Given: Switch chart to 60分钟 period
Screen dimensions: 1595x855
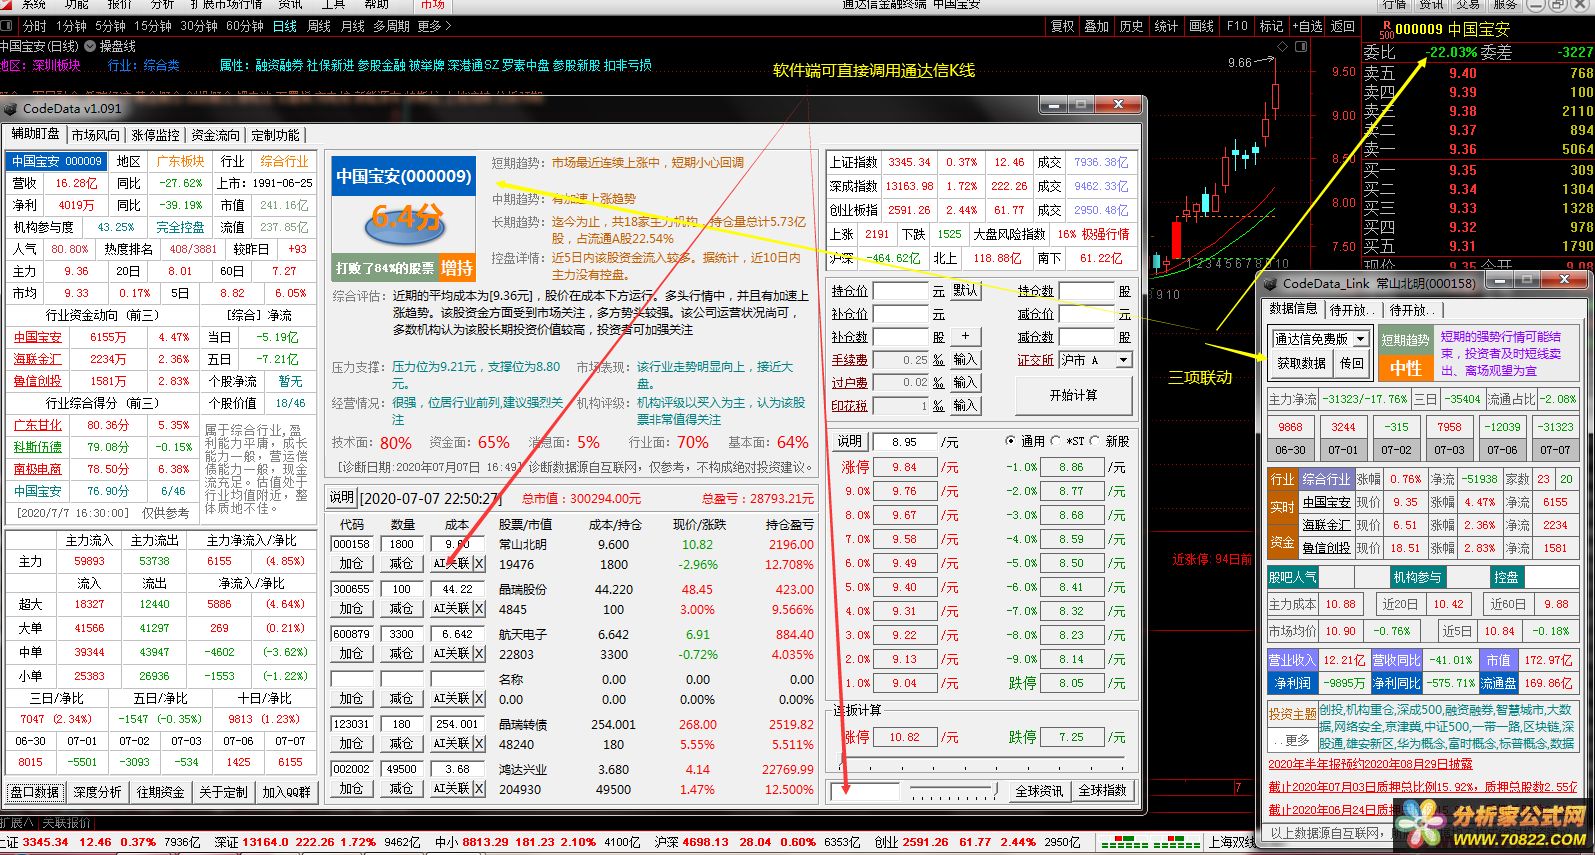Looking at the screenshot, I should (245, 26).
